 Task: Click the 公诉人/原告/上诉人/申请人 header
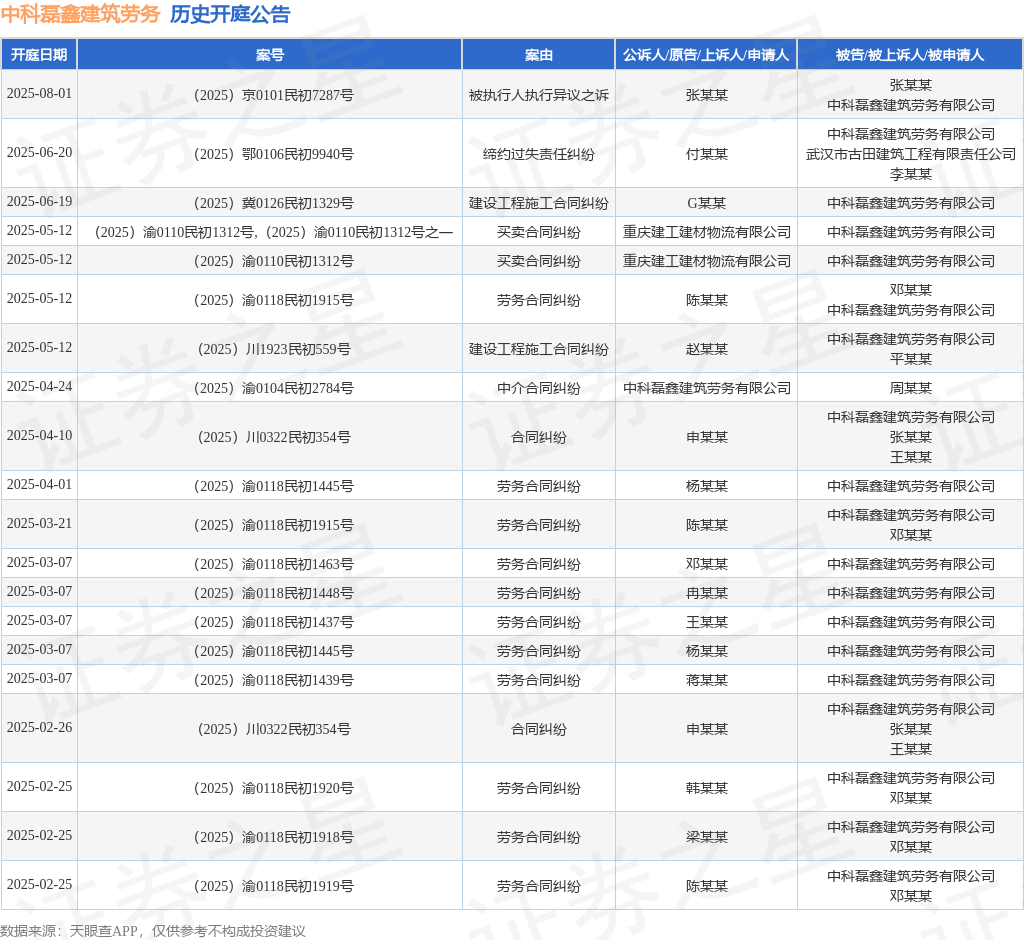point(706,55)
